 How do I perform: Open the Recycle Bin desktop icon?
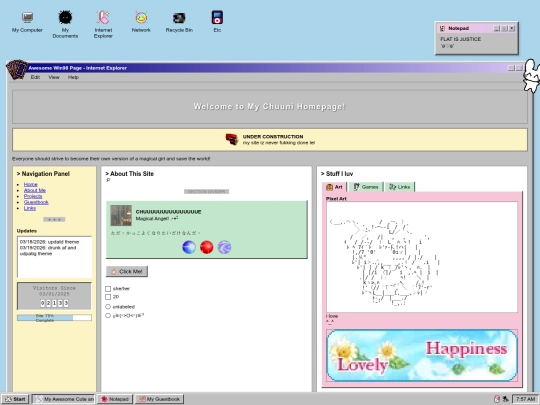tap(179, 22)
